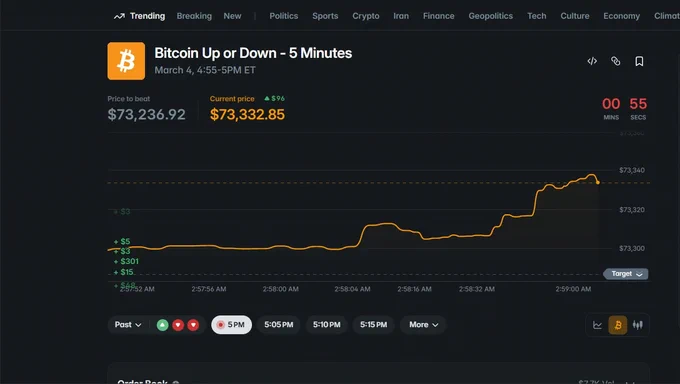
Task: Click the orange current price dot on chart
Action: (598, 182)
